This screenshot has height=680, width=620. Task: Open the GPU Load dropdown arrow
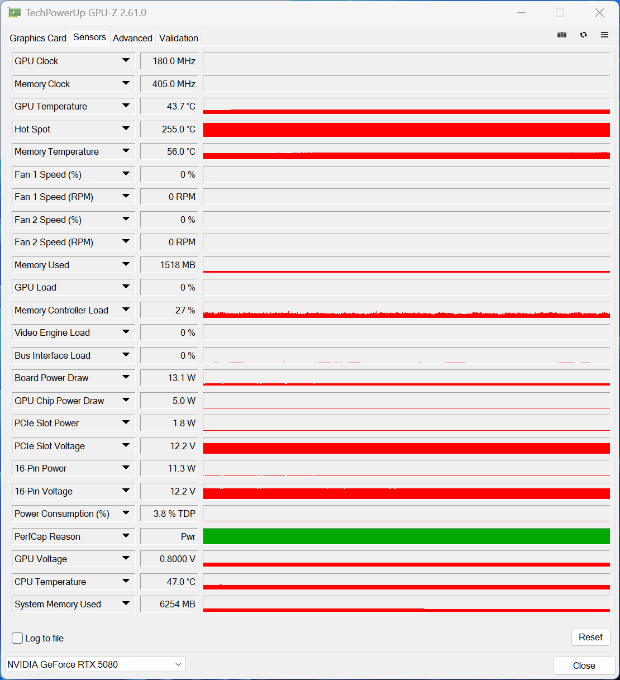(126, 287)
